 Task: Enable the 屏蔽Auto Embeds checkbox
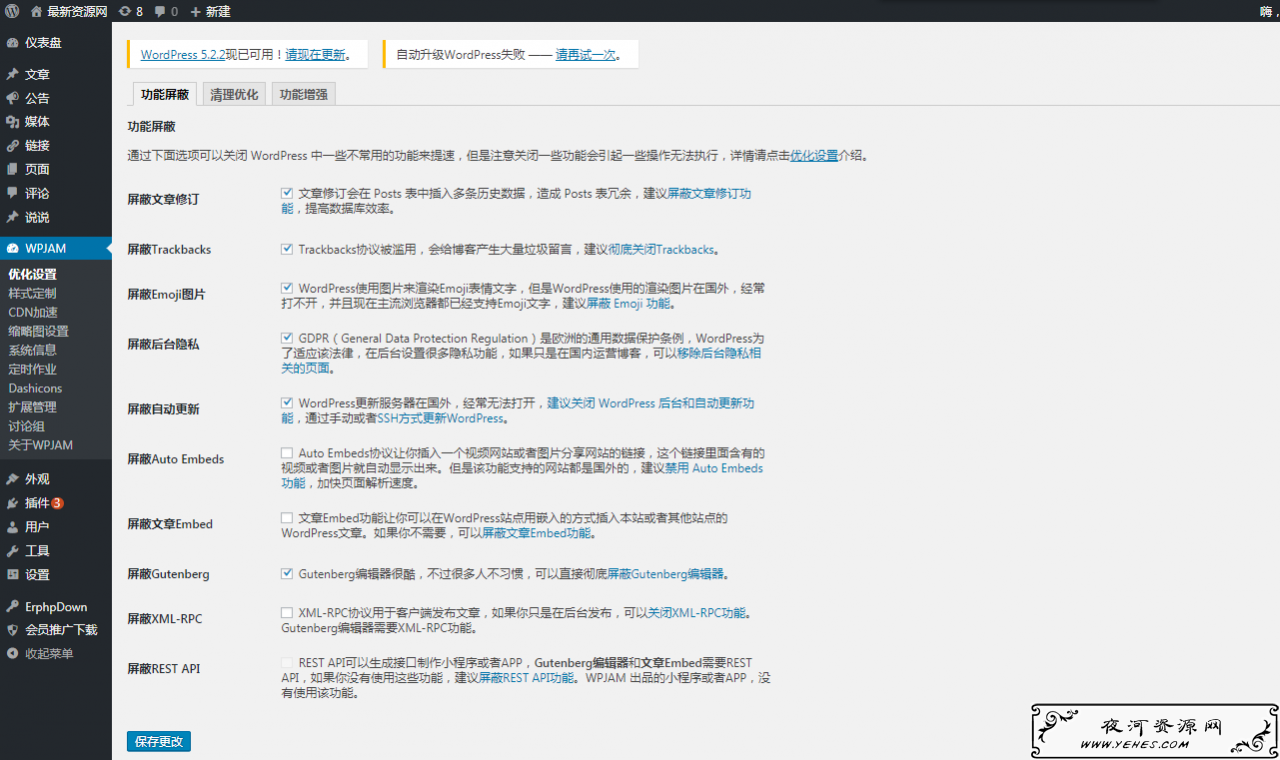287,453
